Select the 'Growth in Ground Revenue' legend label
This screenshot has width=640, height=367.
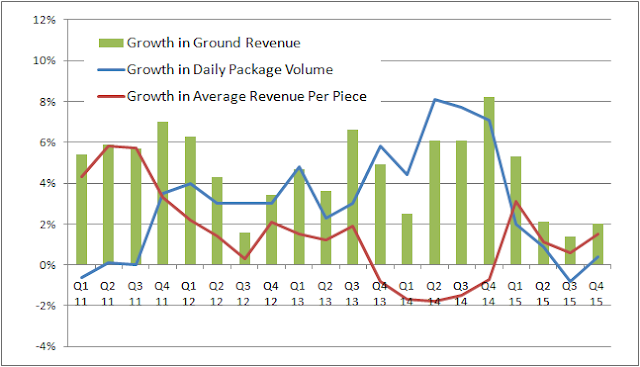pos(213,43)
